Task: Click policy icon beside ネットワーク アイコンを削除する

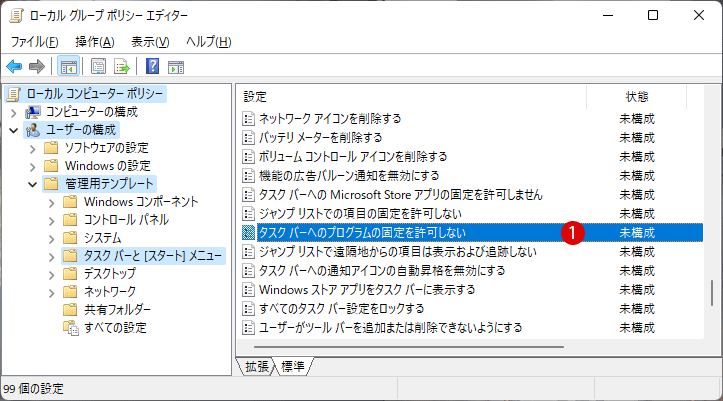Action: coord(249,119)
